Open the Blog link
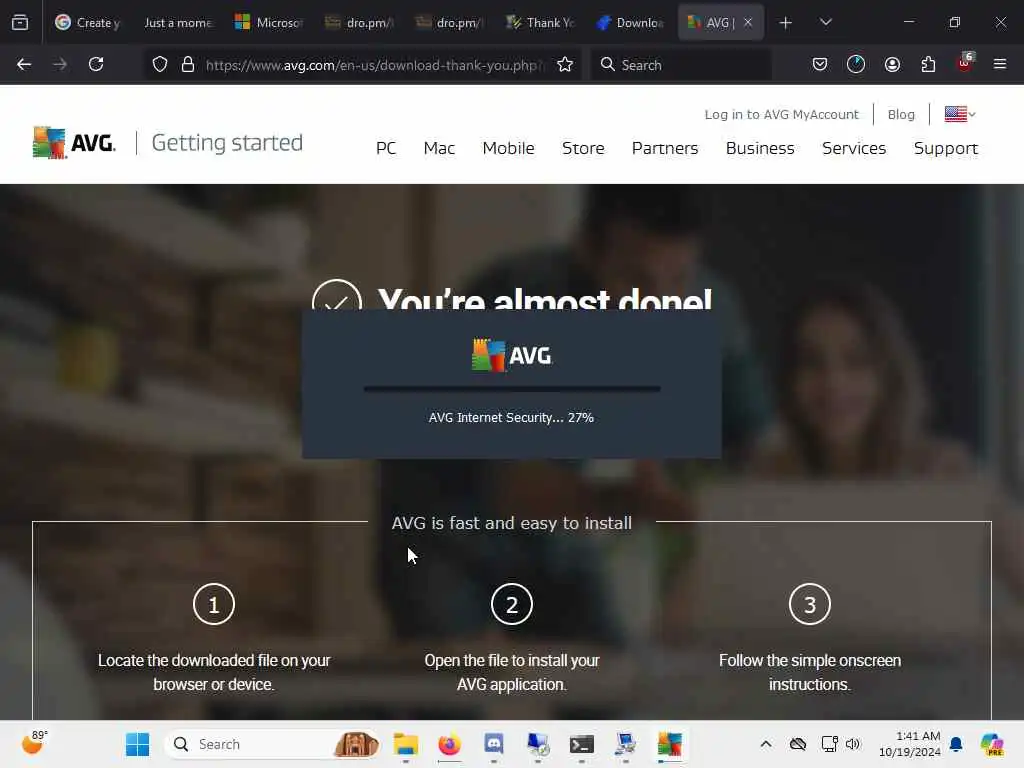The width and height of the screenshot is (1024, 768). pos(901,114)
